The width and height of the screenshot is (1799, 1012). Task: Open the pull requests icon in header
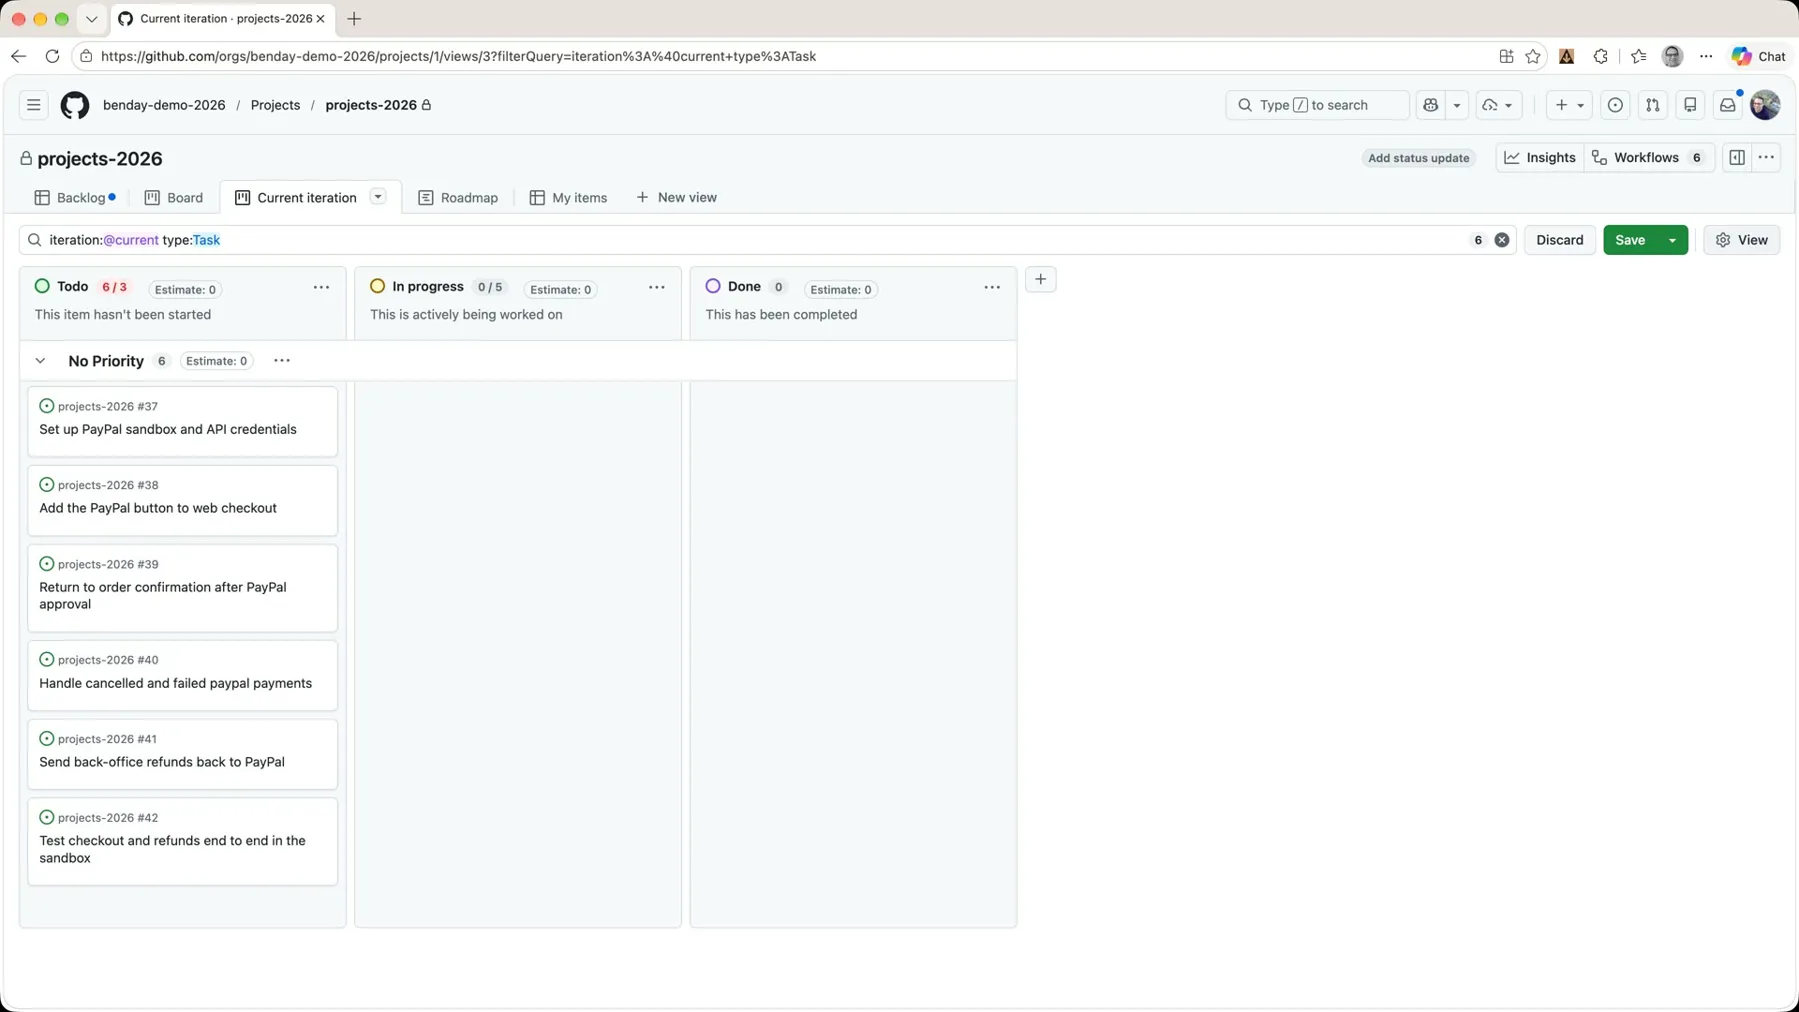click(x=1653, y=105)
